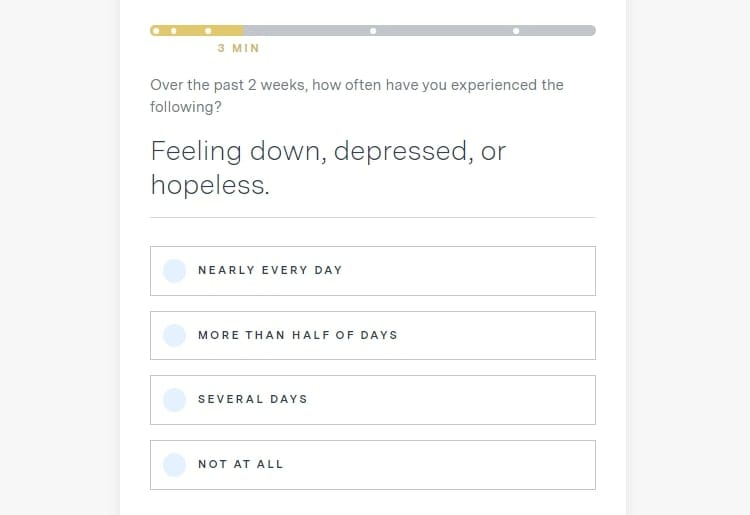Select the 'Not at all' radio circle
This screenshot has width=750, height=515.
tap(174, 465)
